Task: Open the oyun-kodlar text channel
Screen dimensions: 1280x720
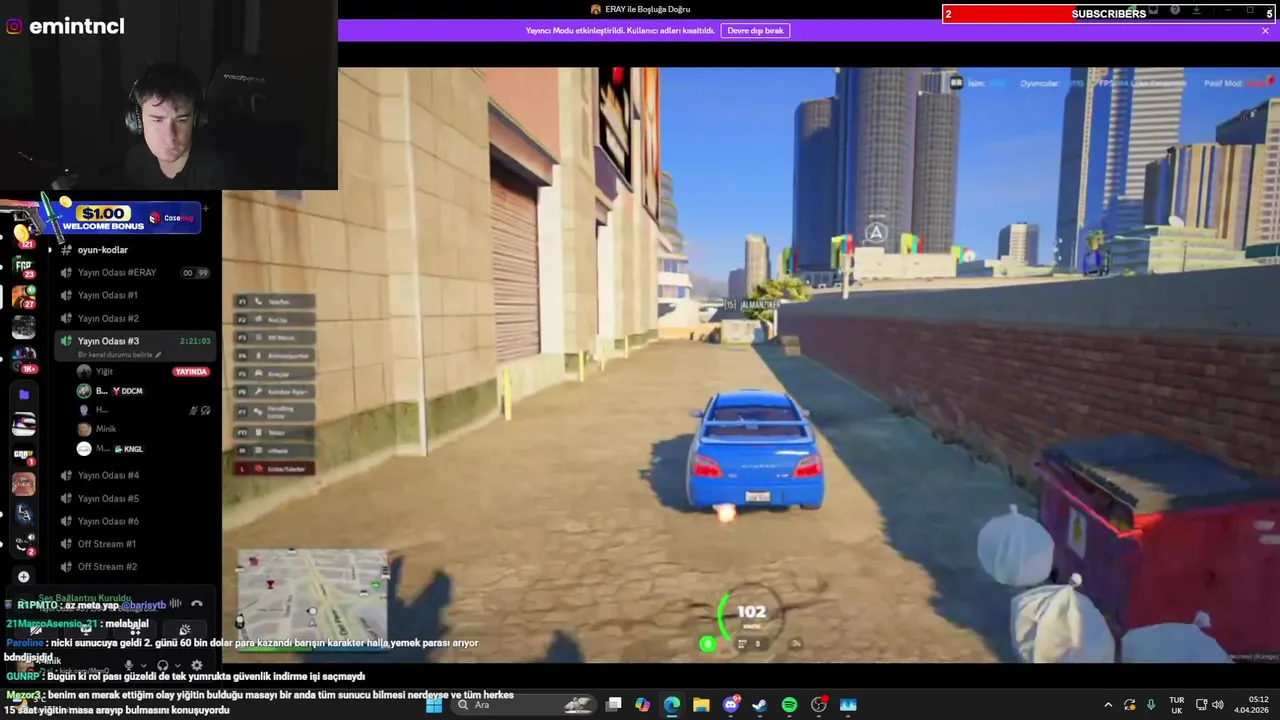Action: pos(134,250)
